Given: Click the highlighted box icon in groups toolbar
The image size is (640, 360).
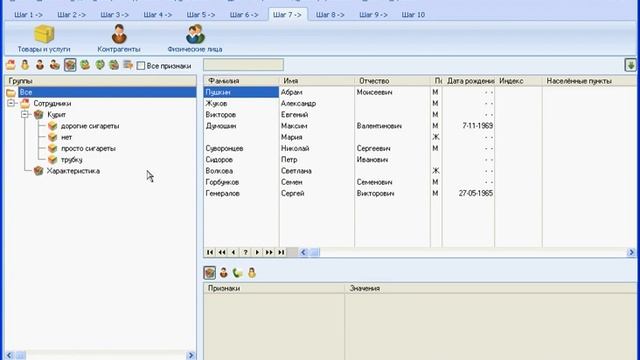Looking at the screenshot, I should [x=70, y=65].
